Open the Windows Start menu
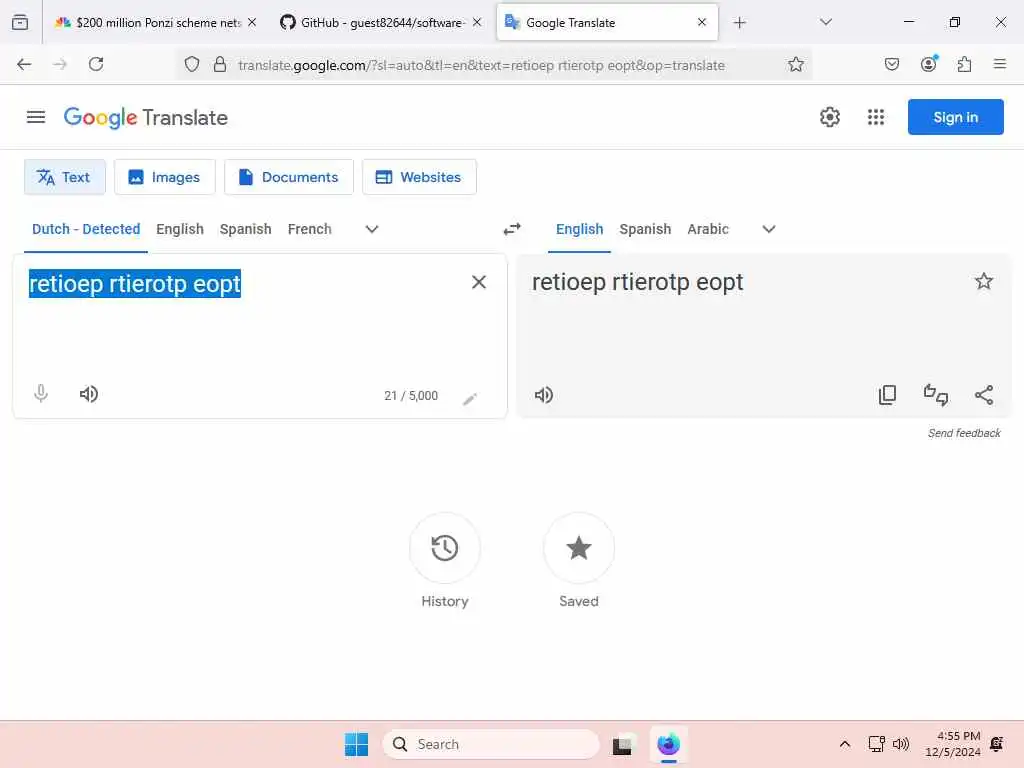 pos(357,744)
